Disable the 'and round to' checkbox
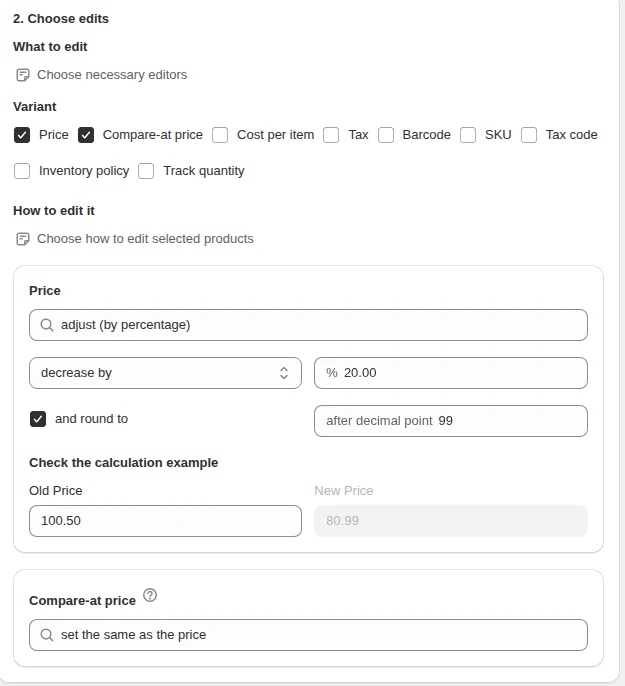This screenshot has height=686, width=625. pos(38,419)
